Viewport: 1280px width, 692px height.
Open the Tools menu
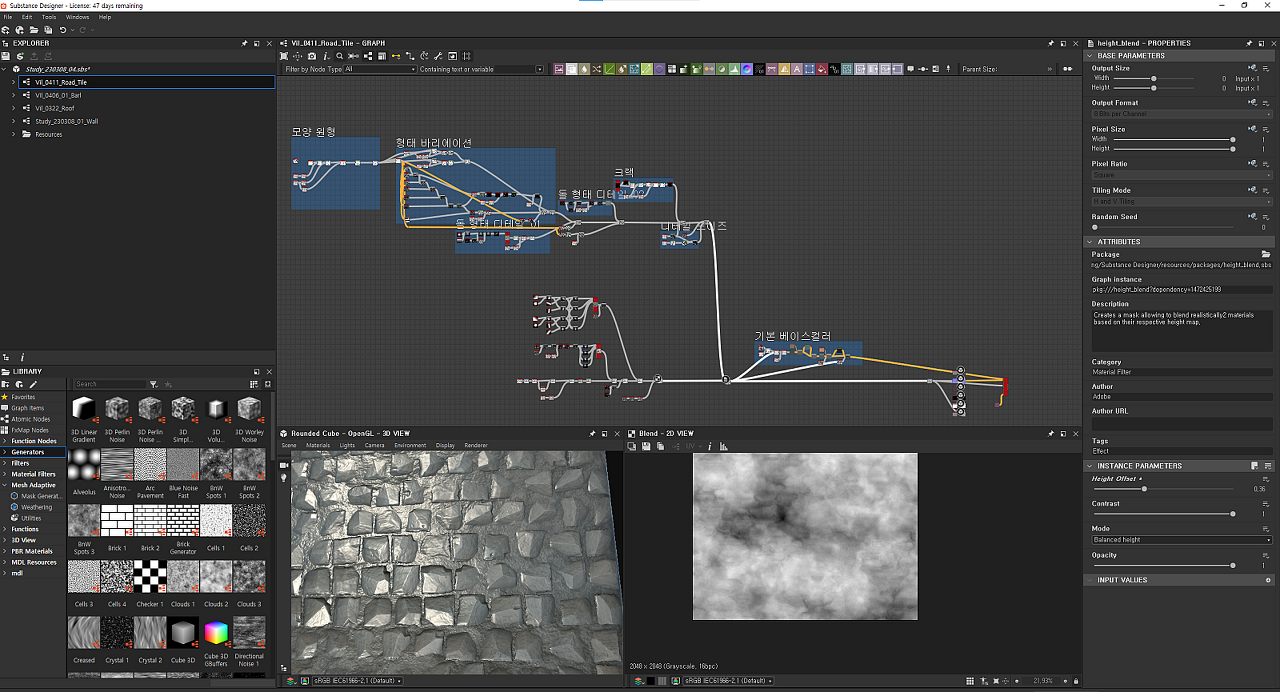tap(49, 17)
